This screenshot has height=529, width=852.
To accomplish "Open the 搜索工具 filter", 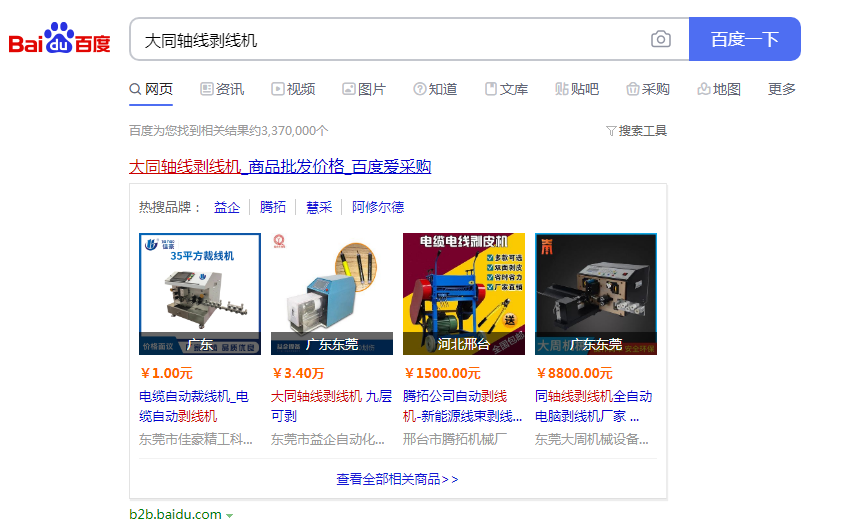I will (x=636, y=131).
